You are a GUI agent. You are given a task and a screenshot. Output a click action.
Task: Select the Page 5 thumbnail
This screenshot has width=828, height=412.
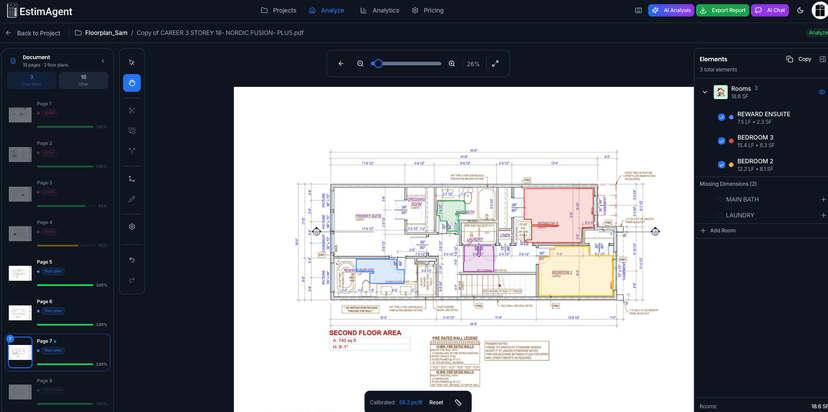(x=20, y=273)
